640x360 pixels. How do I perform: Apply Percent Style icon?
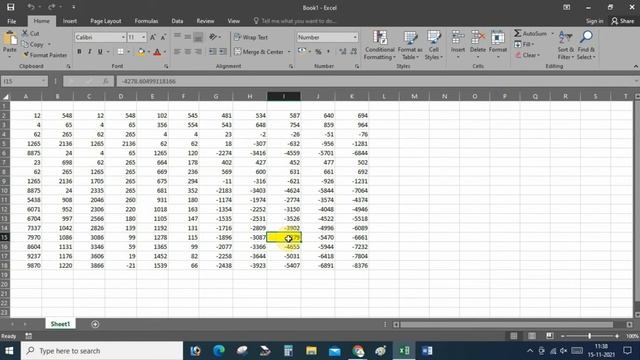(x=318, y=52)
